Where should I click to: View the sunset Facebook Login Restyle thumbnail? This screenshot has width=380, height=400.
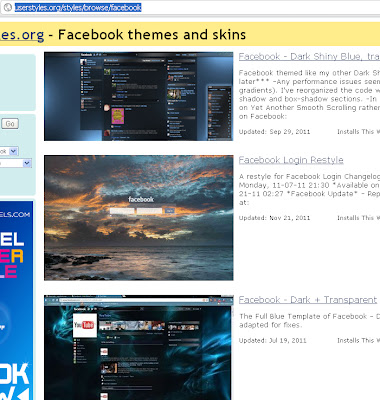click(x=139, y=218)
